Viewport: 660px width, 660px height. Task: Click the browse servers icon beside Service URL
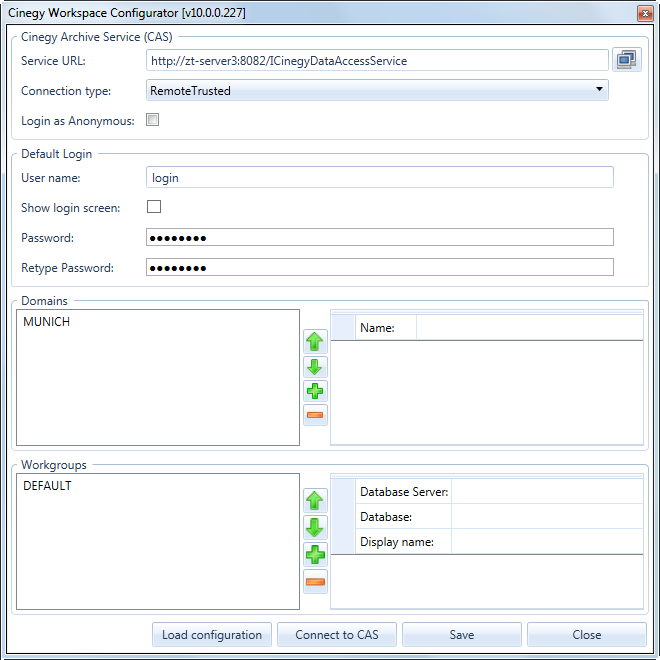click(x=627, y=60)
